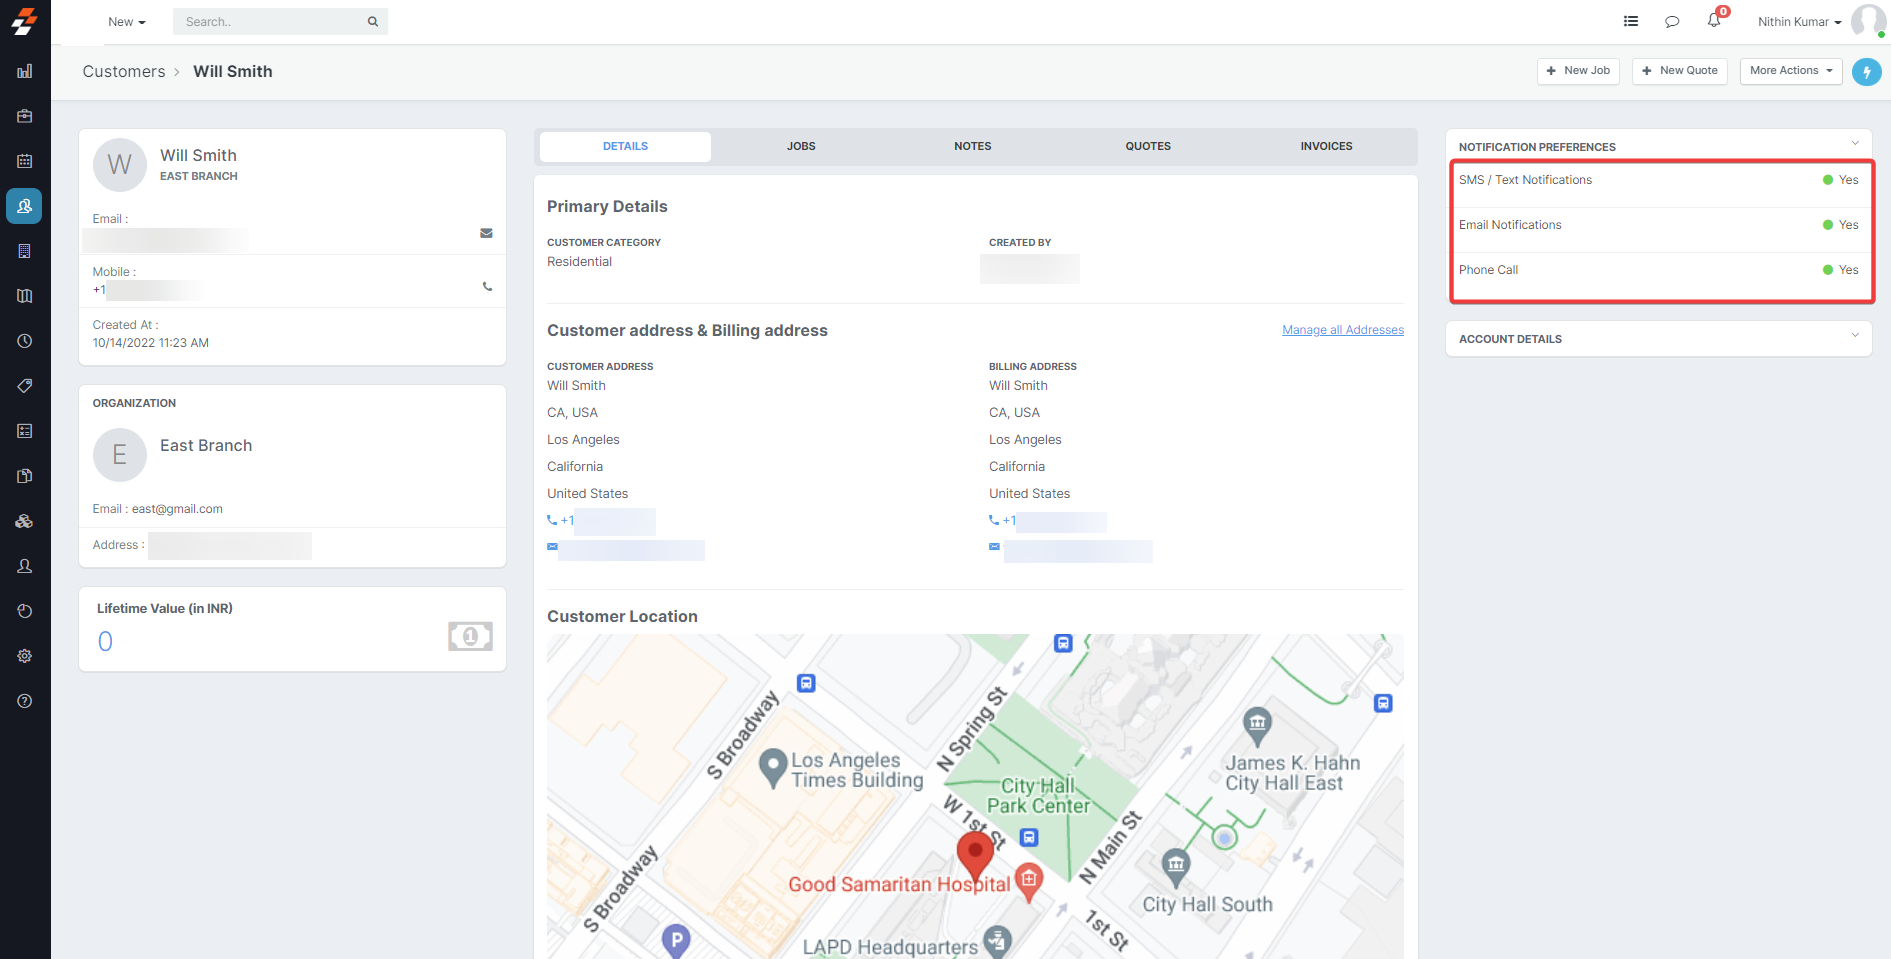
Task: Open Manage all Addresses link
Action: (1342, 330)
